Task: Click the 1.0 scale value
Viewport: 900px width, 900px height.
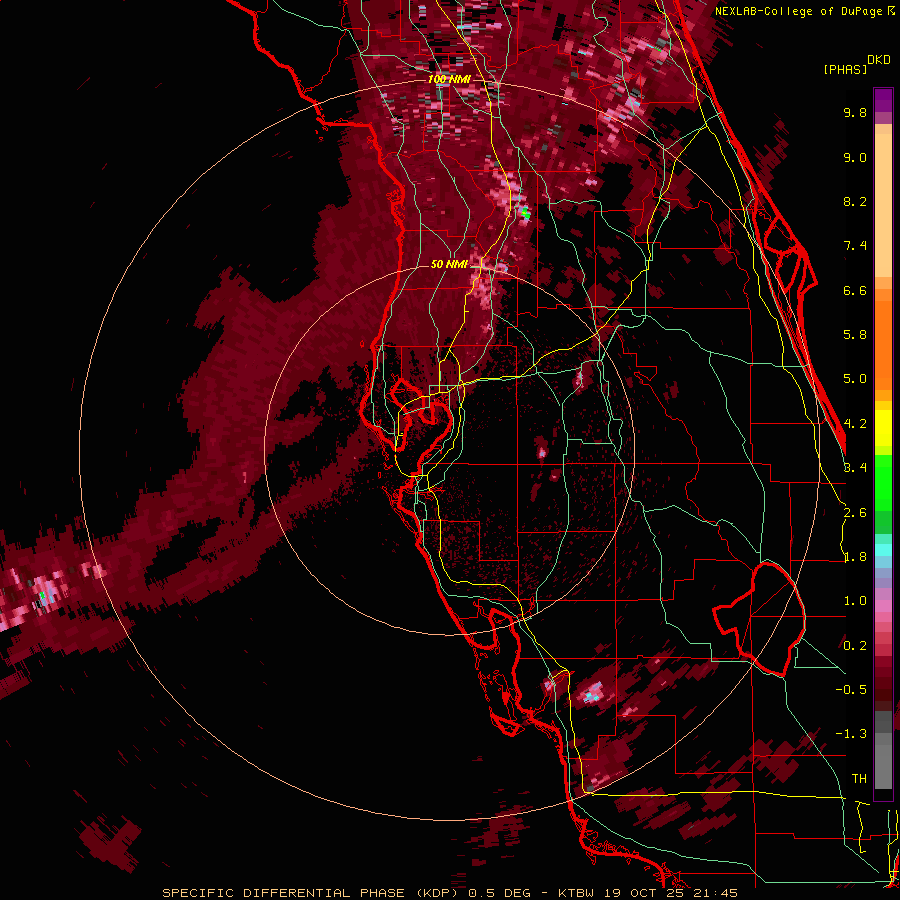Action: [855, 601]
